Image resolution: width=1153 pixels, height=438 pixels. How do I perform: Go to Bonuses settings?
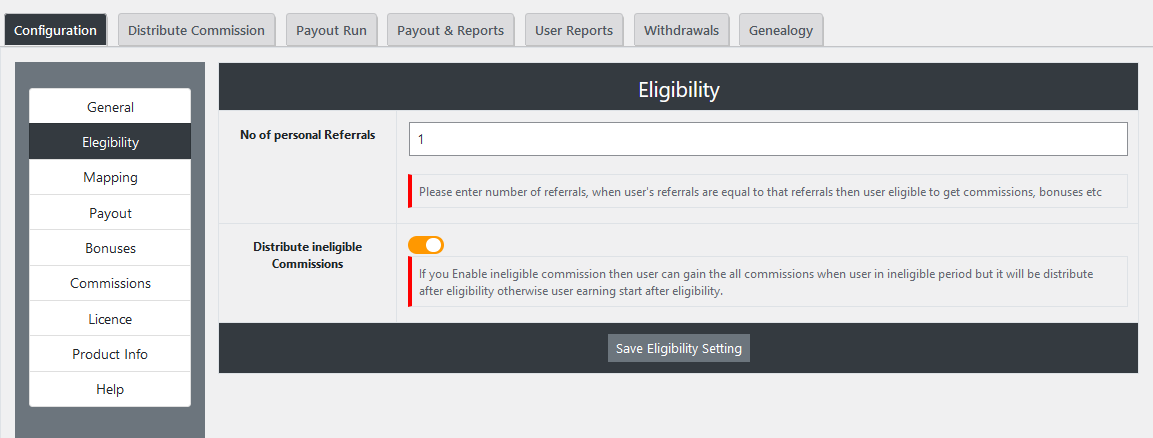(x=110, y=248)
